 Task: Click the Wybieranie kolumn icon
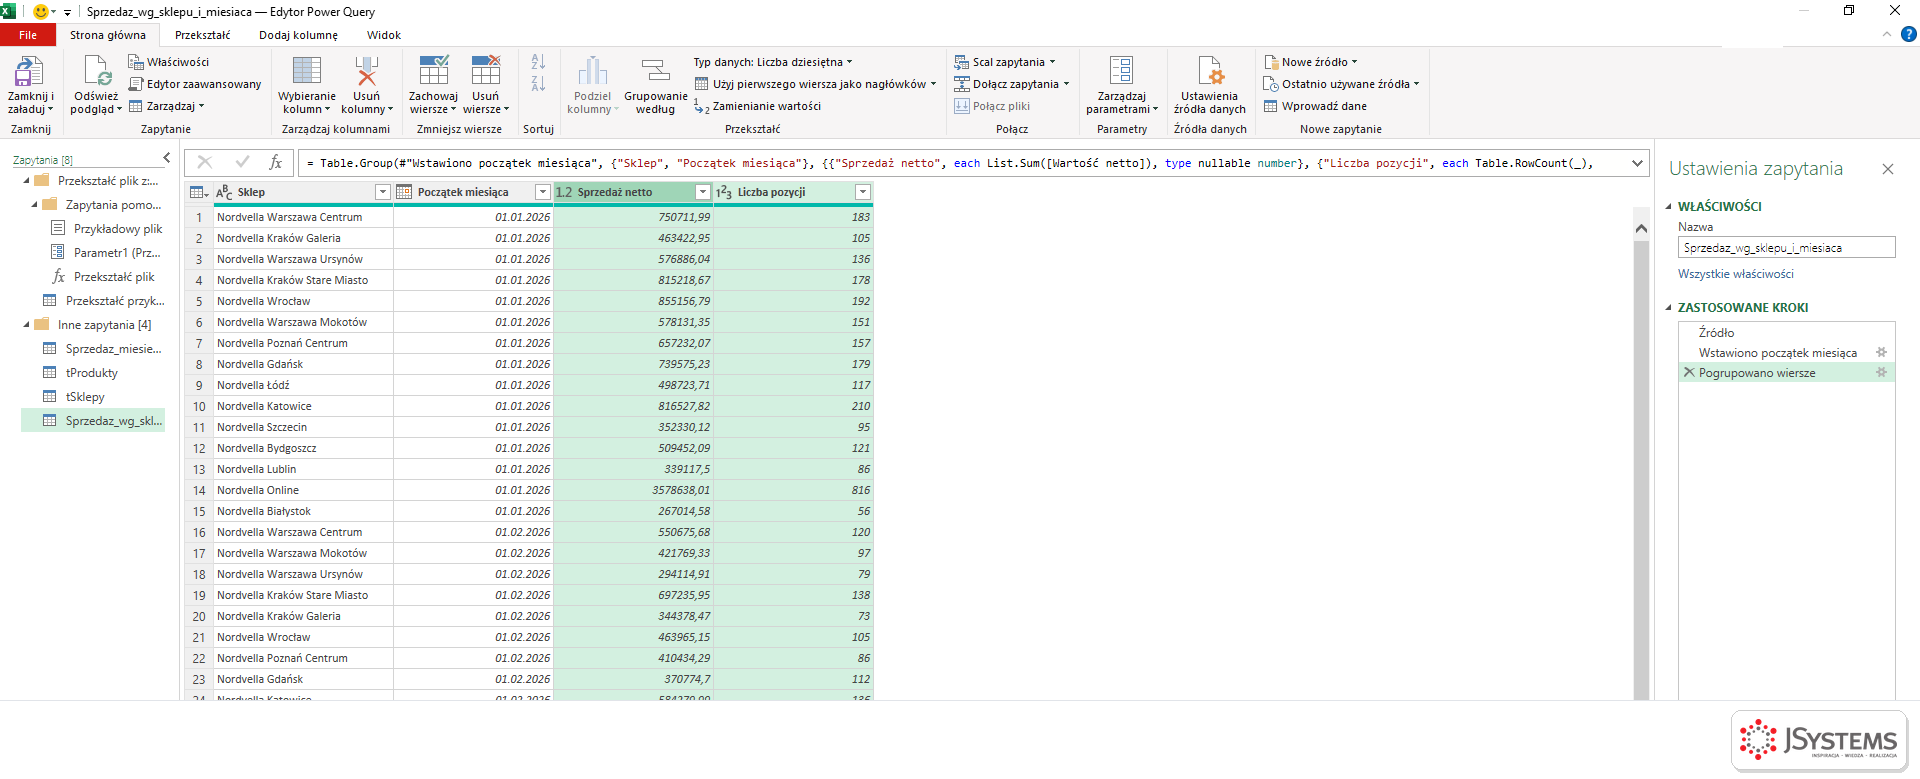click(x=306, y=72)
